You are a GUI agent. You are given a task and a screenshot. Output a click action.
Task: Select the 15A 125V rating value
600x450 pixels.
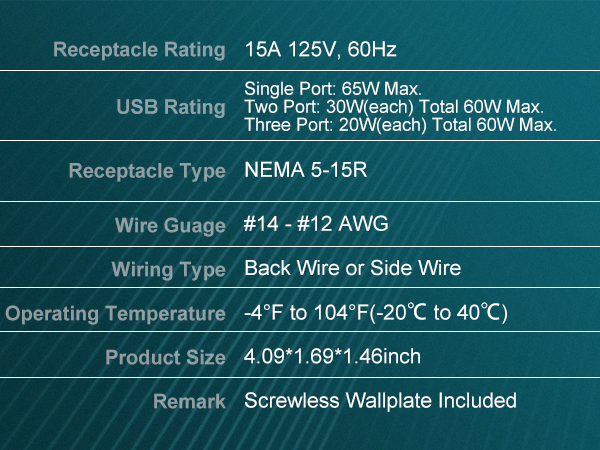click(x=297, y=50)
